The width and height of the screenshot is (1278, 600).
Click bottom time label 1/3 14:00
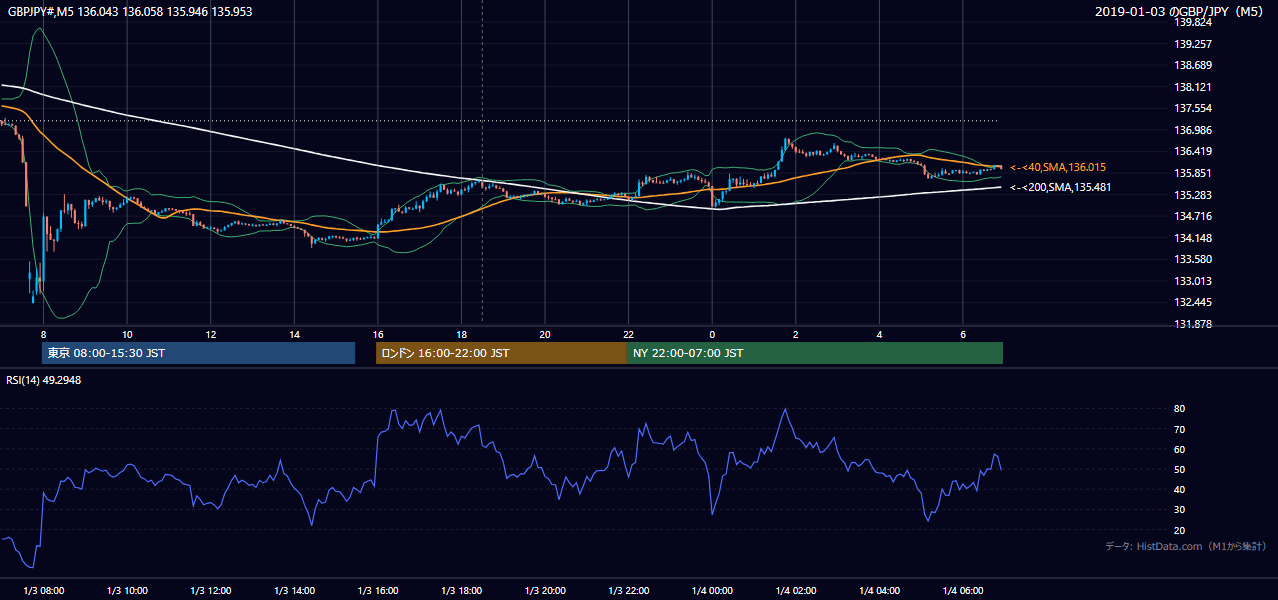[x=294, y=591]
